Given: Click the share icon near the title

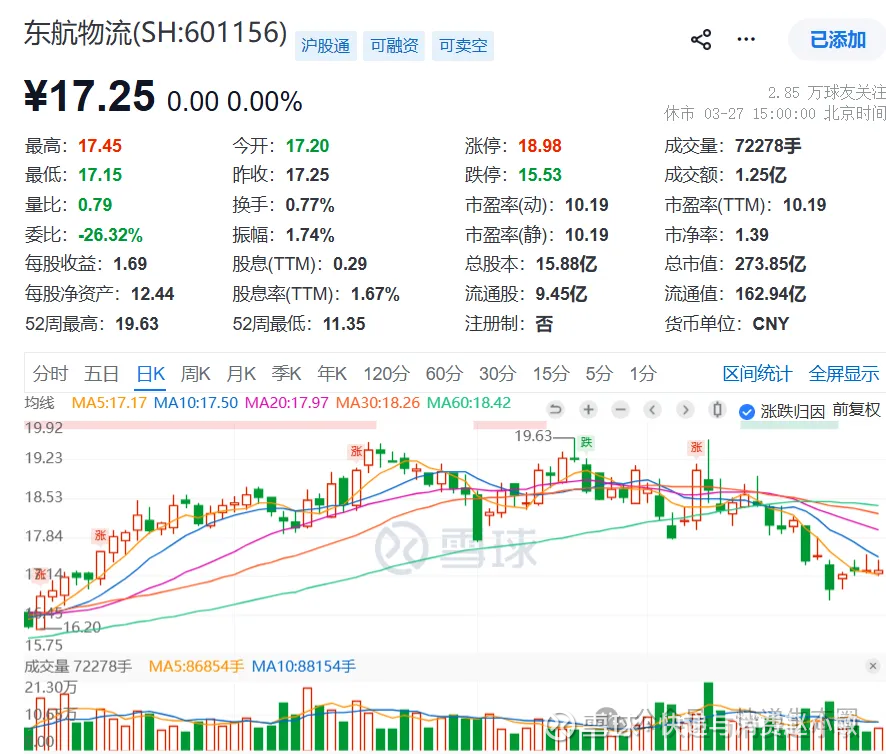Looking at the screenshot, I should pyautogui.click(x=701, y=40).
